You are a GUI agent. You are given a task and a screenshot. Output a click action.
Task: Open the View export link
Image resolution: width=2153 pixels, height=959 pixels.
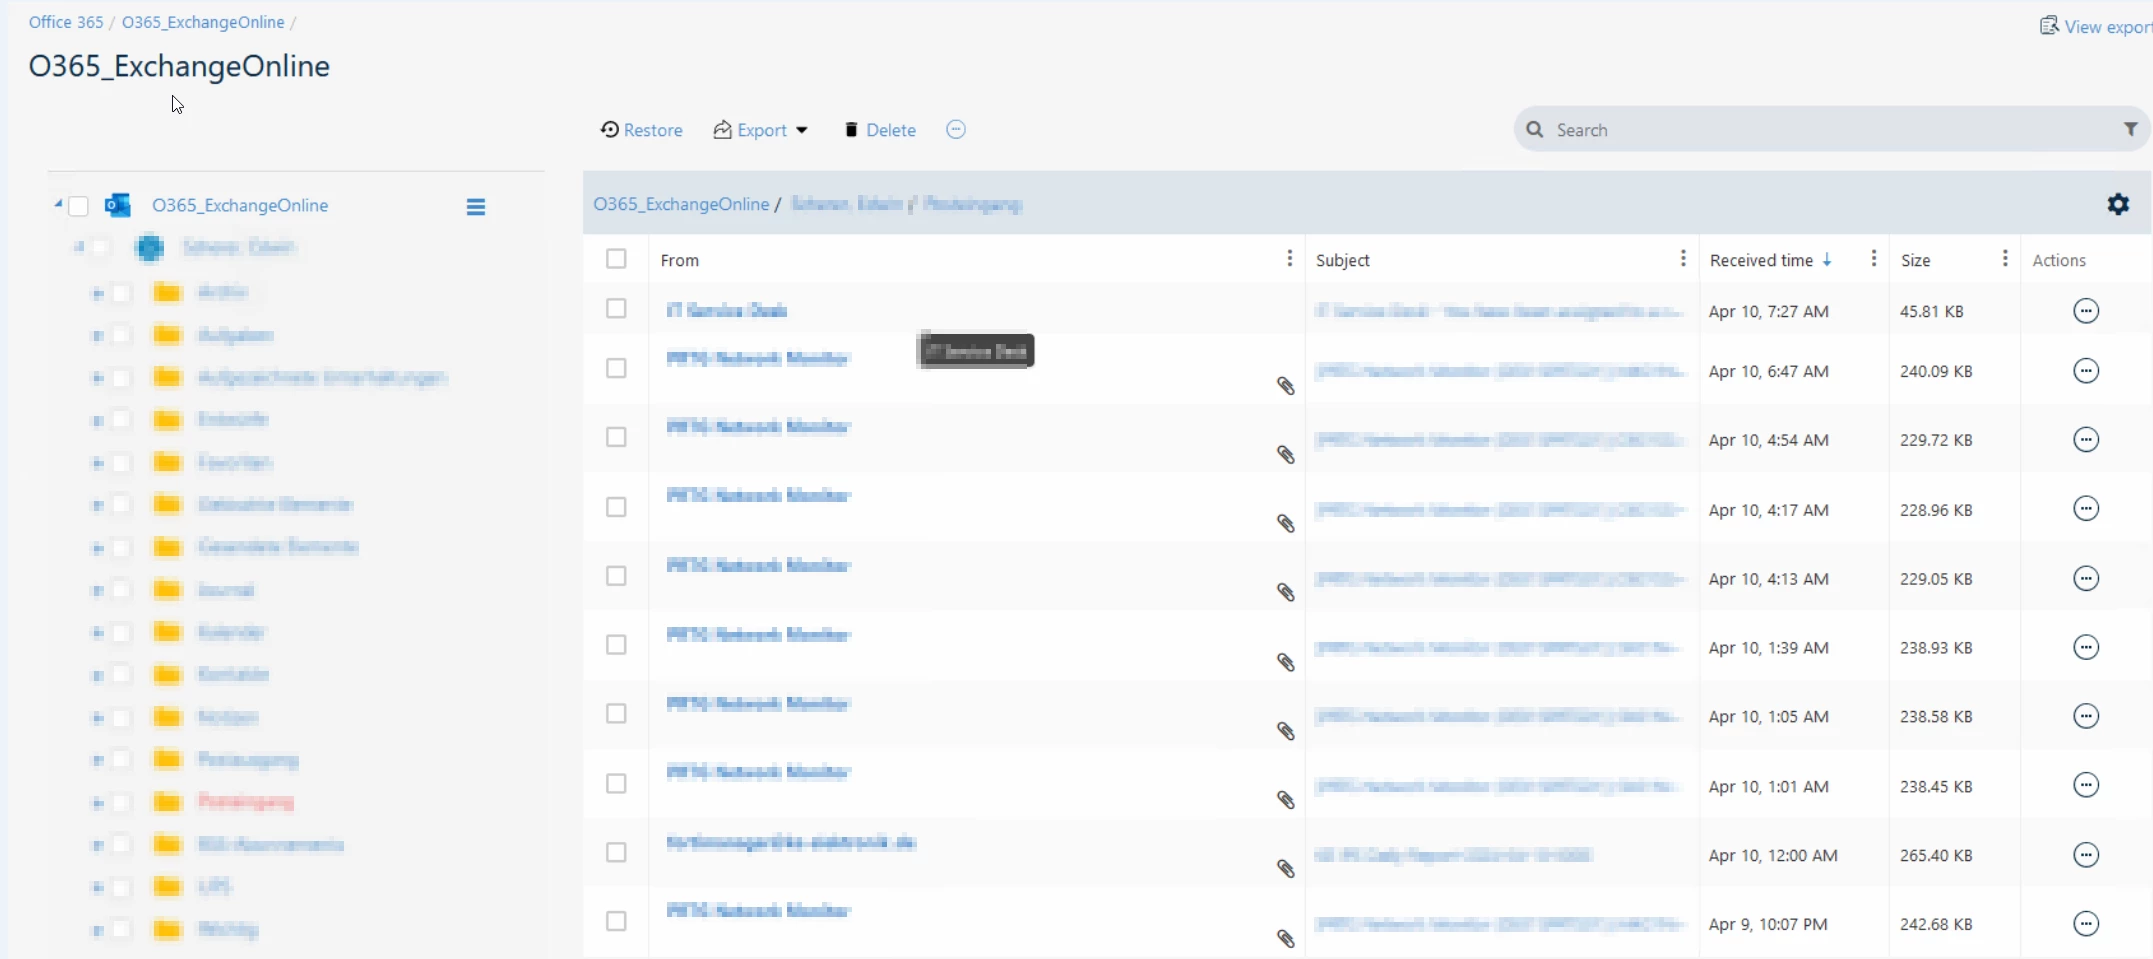[2098, 26]
